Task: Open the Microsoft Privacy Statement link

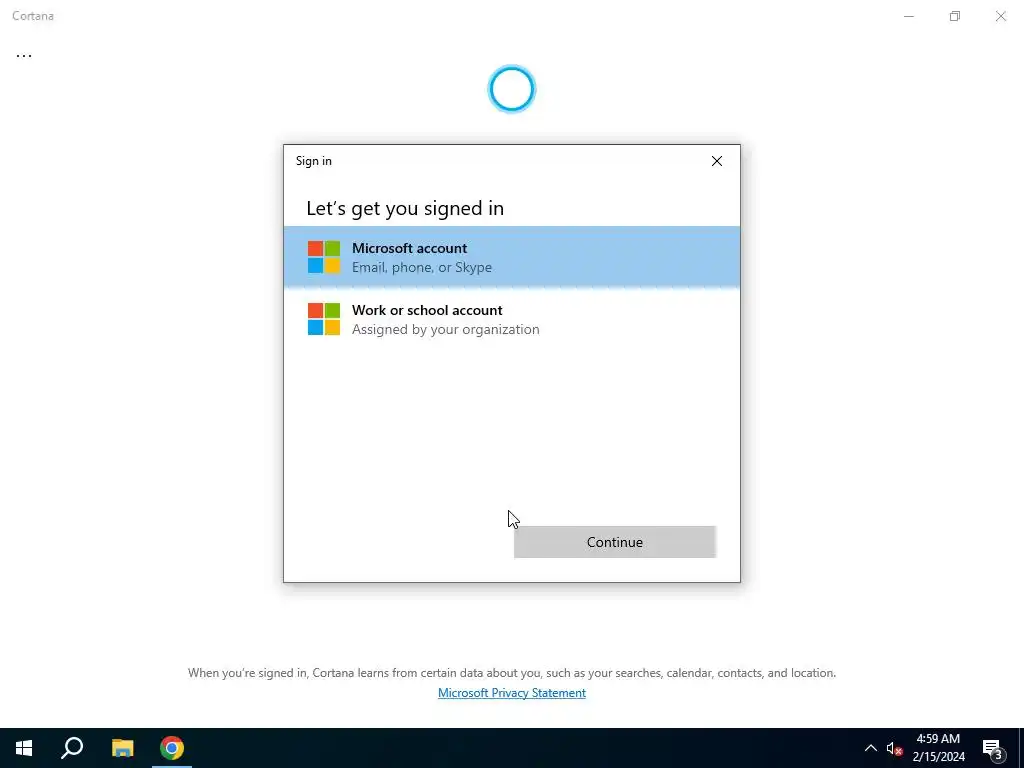Action: click(511, 693)
